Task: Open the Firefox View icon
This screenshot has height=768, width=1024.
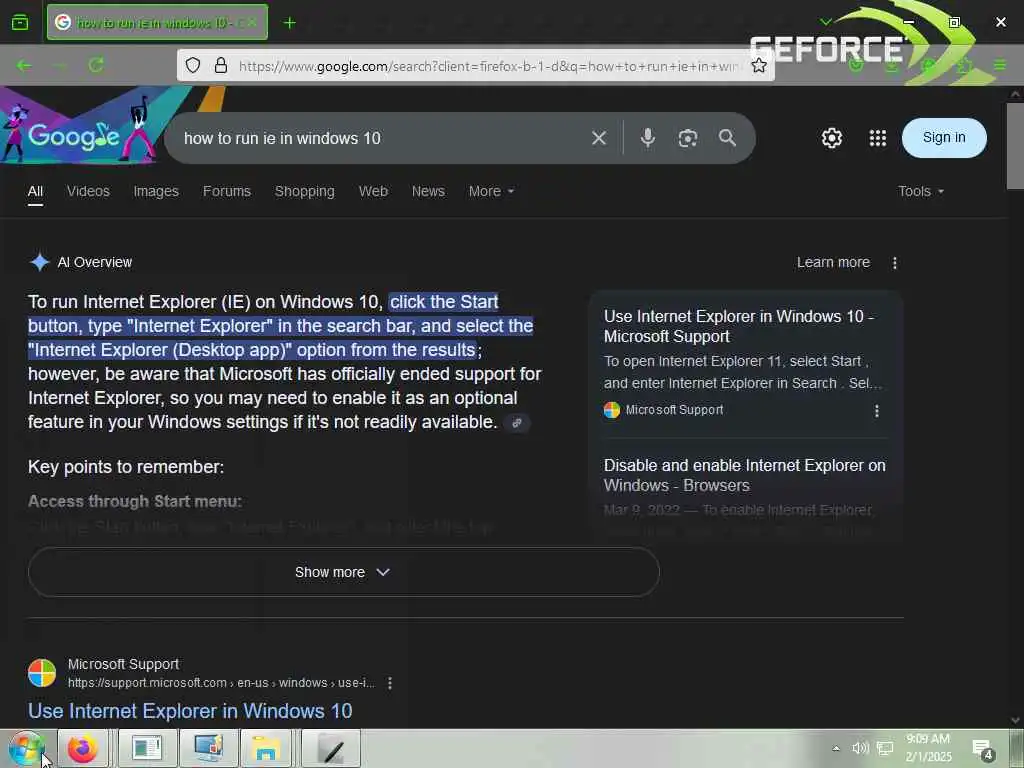Action: point(20,22)
